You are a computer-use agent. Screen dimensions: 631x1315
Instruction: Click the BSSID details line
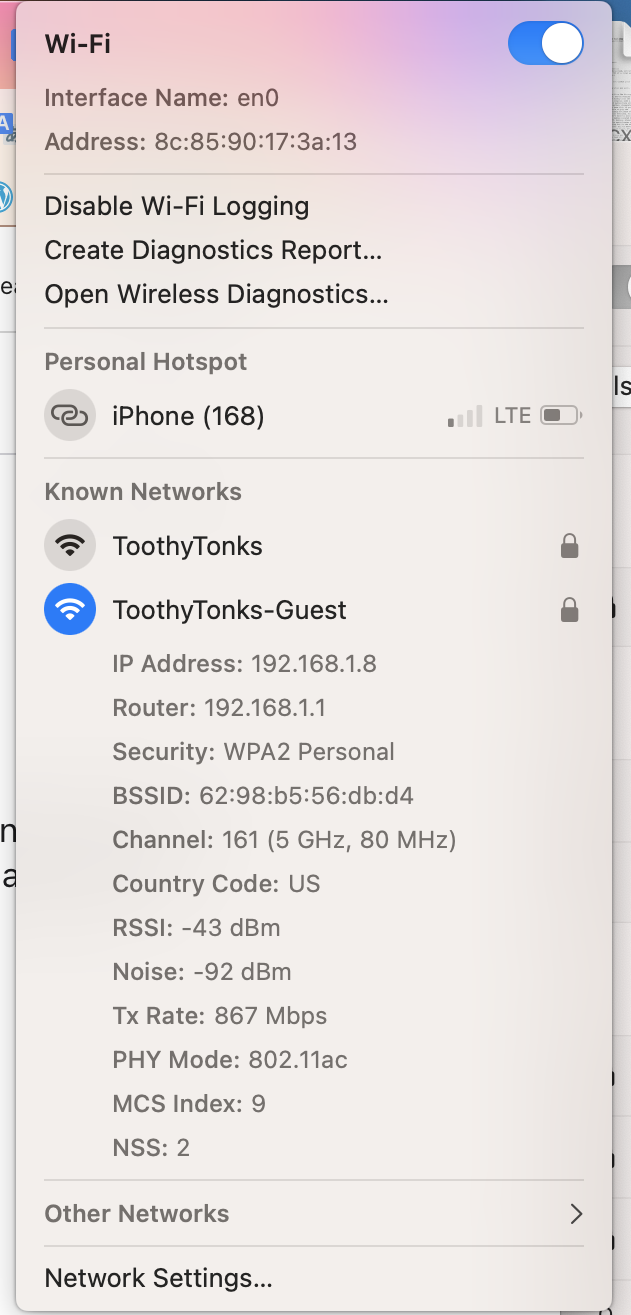tap(263, 796)
